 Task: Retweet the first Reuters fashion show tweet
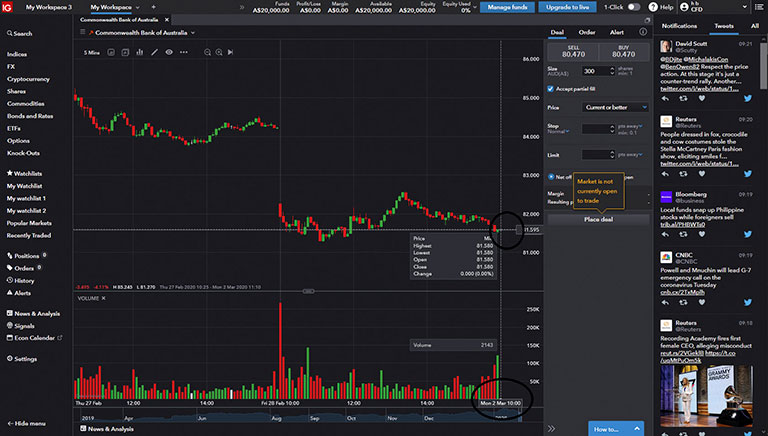pos(683,174)
